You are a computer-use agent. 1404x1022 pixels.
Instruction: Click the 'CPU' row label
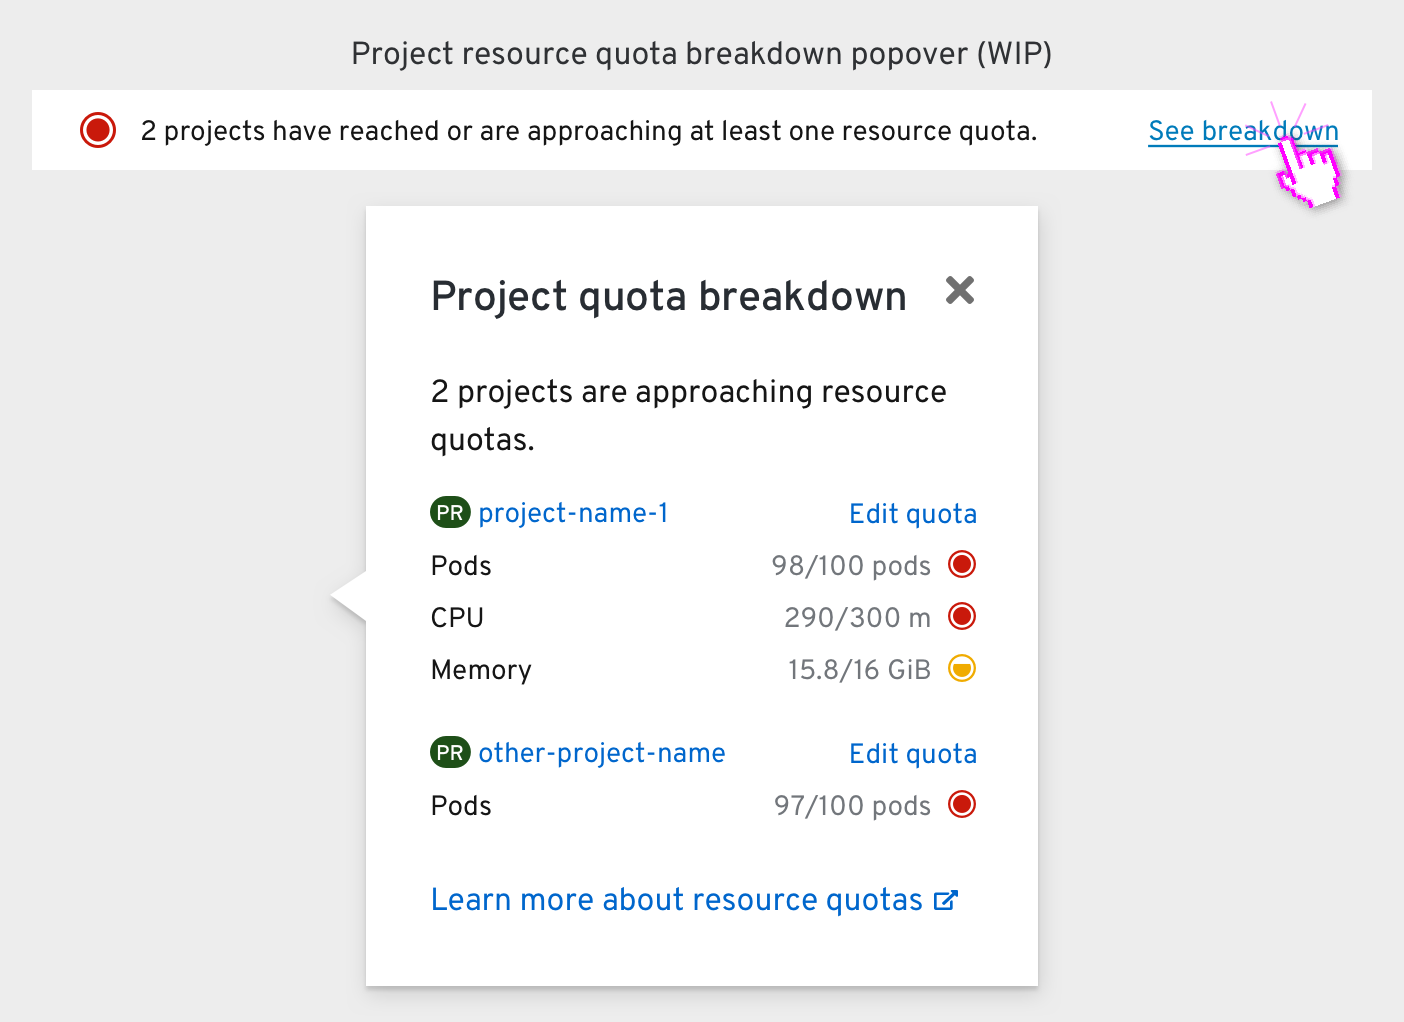(x=457, y=618)
